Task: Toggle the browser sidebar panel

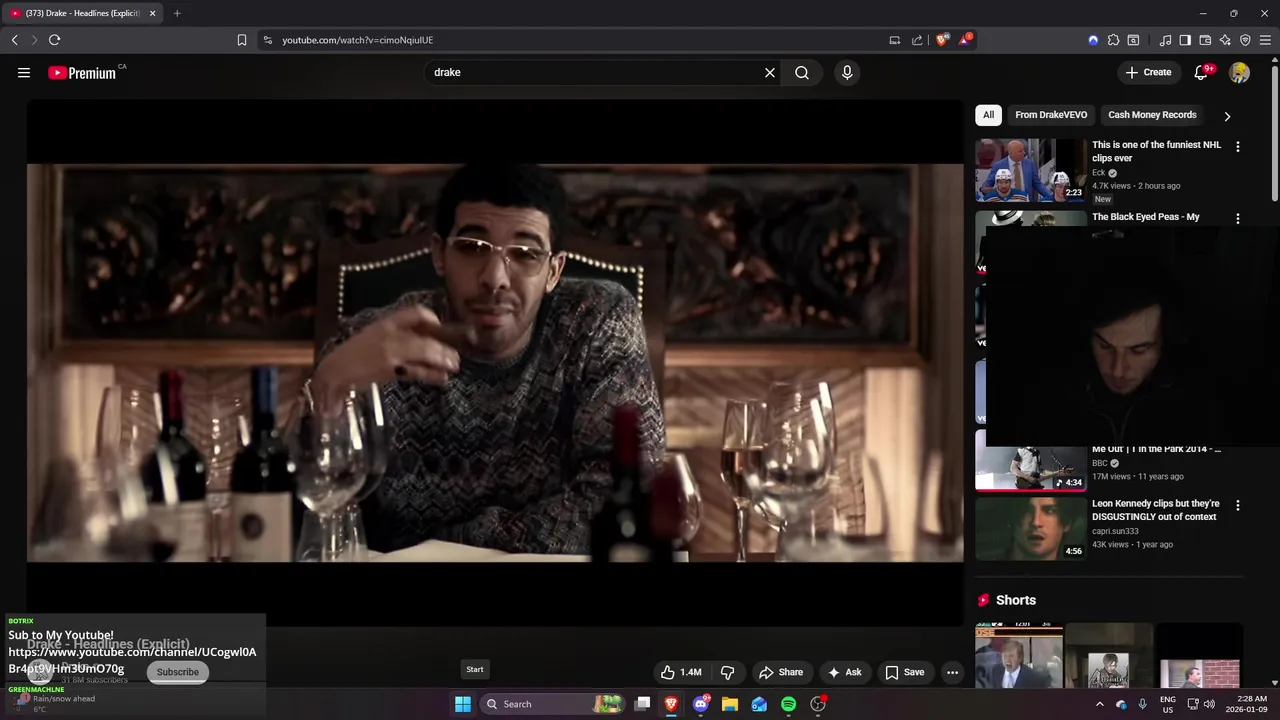Action: (x=1185, y=40)
